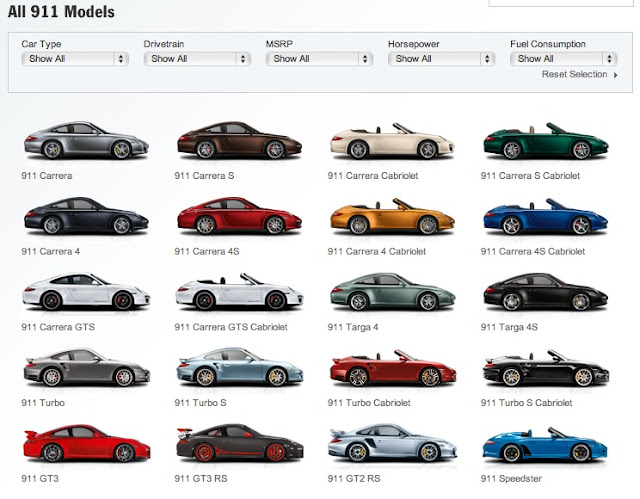640x499 pixels.
Task: Click the 911 Carrera Cabriolet text label
Action: 373,176
